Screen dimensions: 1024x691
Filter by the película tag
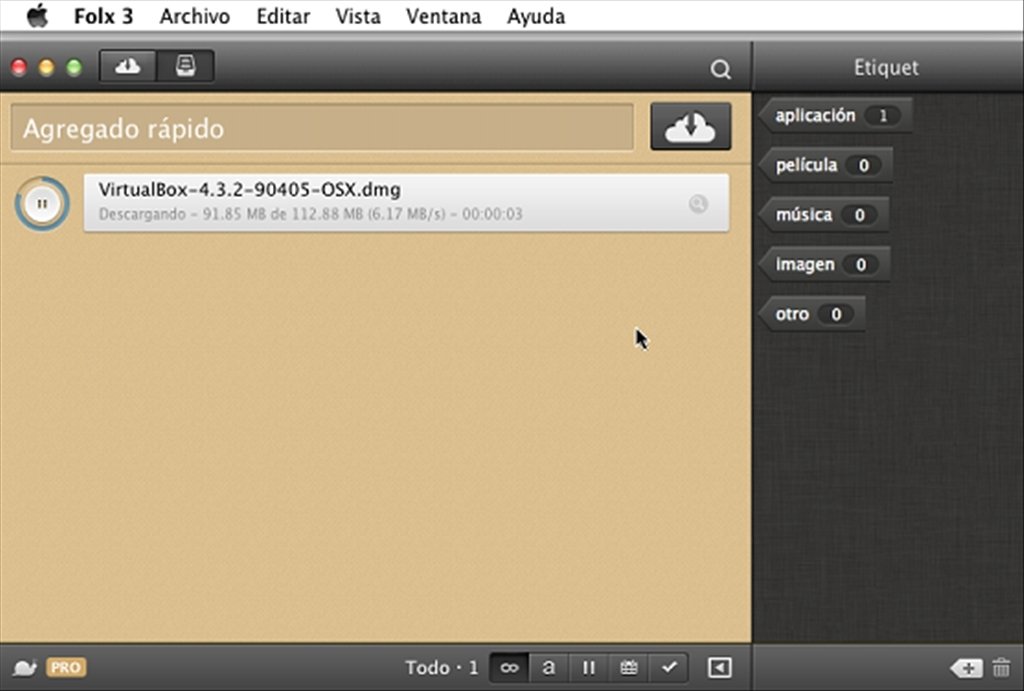[x=826, y=165]
